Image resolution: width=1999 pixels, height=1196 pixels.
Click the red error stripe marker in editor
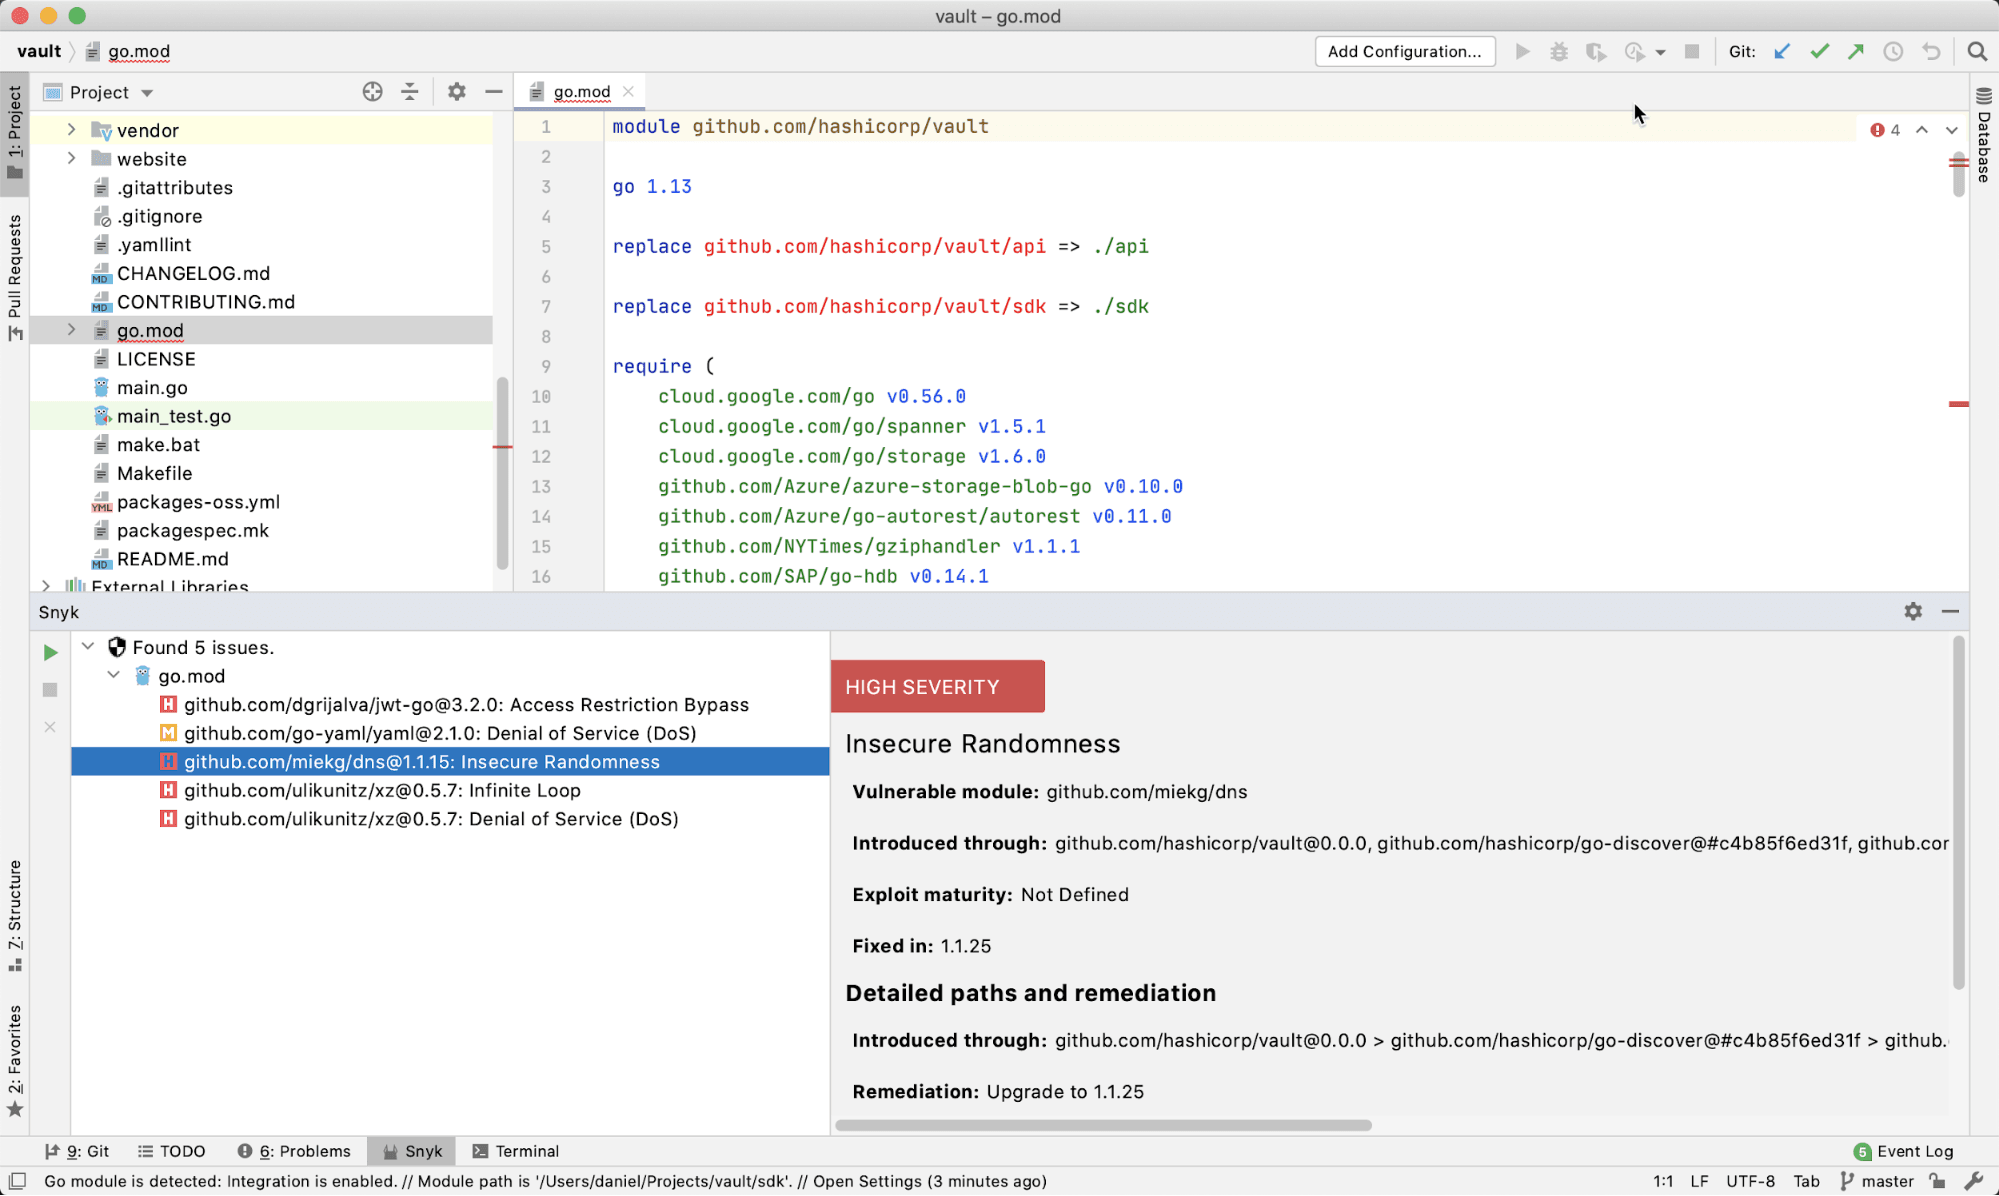point(1958,404)
